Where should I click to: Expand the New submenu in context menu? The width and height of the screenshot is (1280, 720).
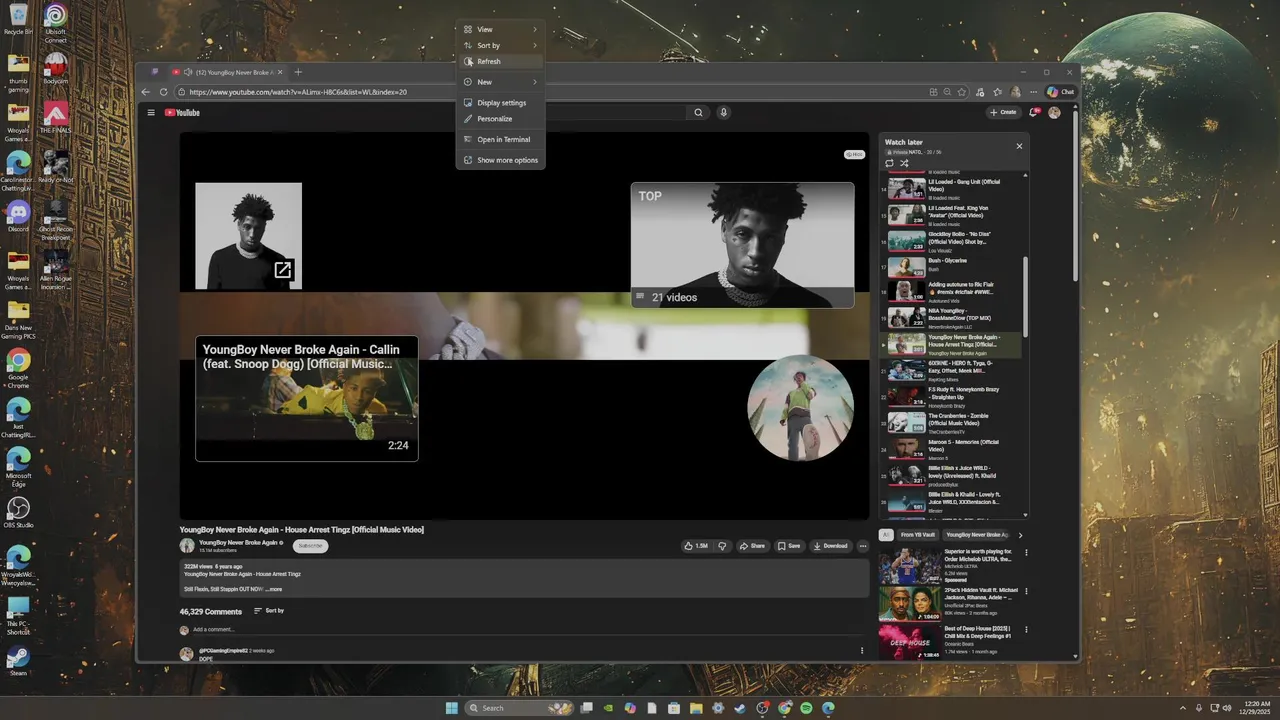tap(500, 82)
